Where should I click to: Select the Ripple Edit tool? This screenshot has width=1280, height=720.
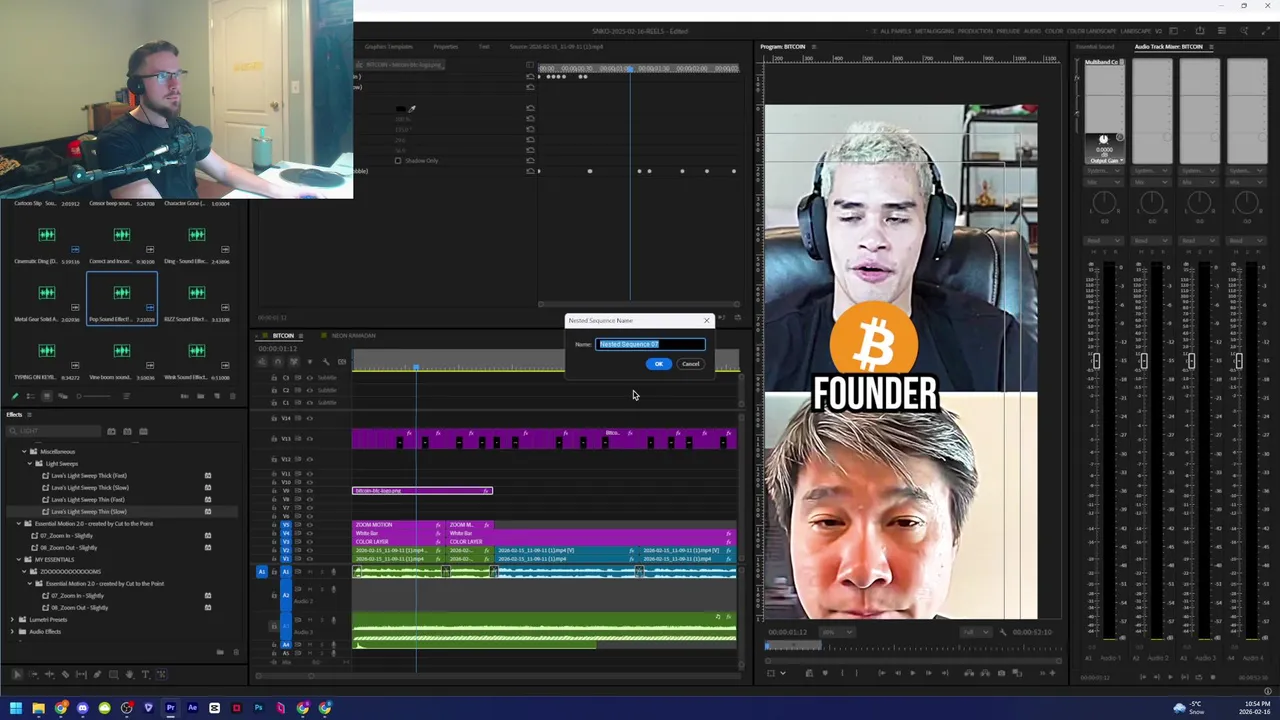(49, 675)
